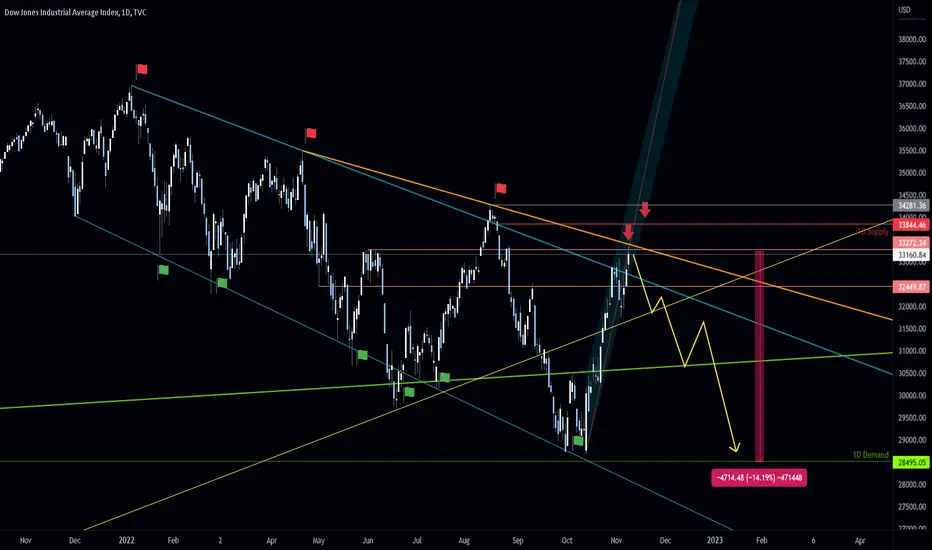Click the 32000.00 price axis label

click(x=912, y=307)
